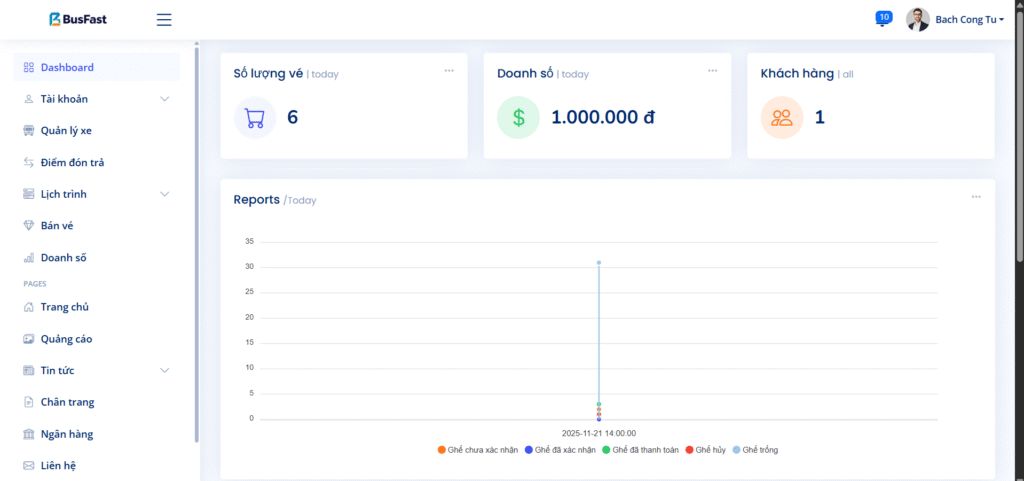Click the green dollar sign icon
This screenshot has height=481, width=1024.
518,117
